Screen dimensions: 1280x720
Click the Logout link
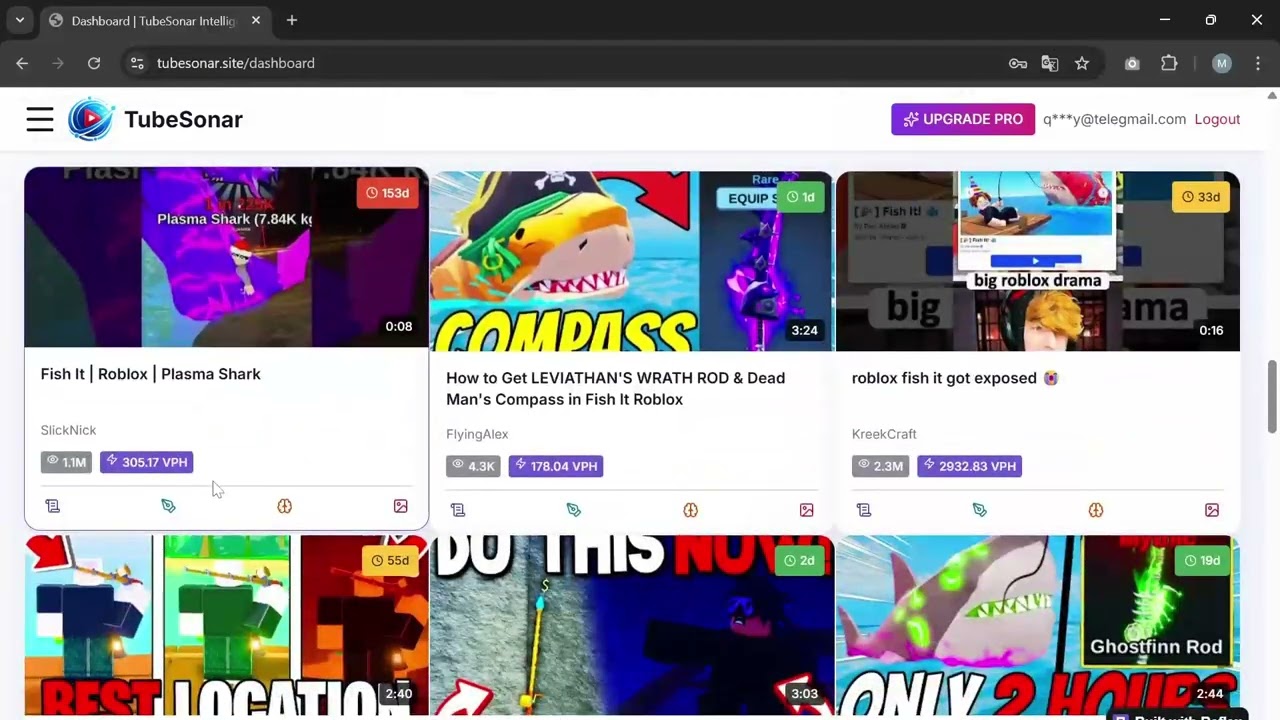pos(1217,119)
